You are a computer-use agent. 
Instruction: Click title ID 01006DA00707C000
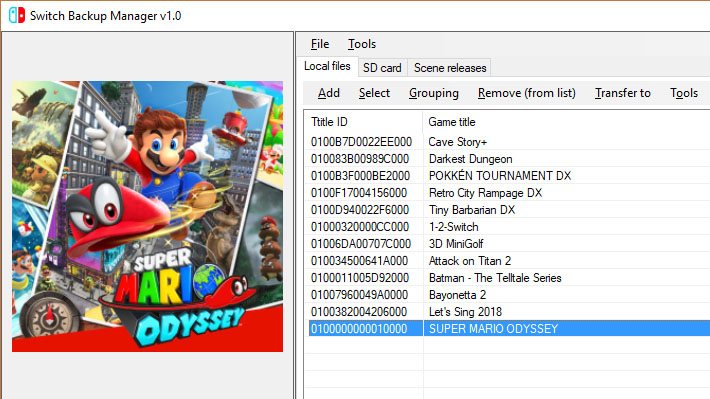click(x=361, y=244)
